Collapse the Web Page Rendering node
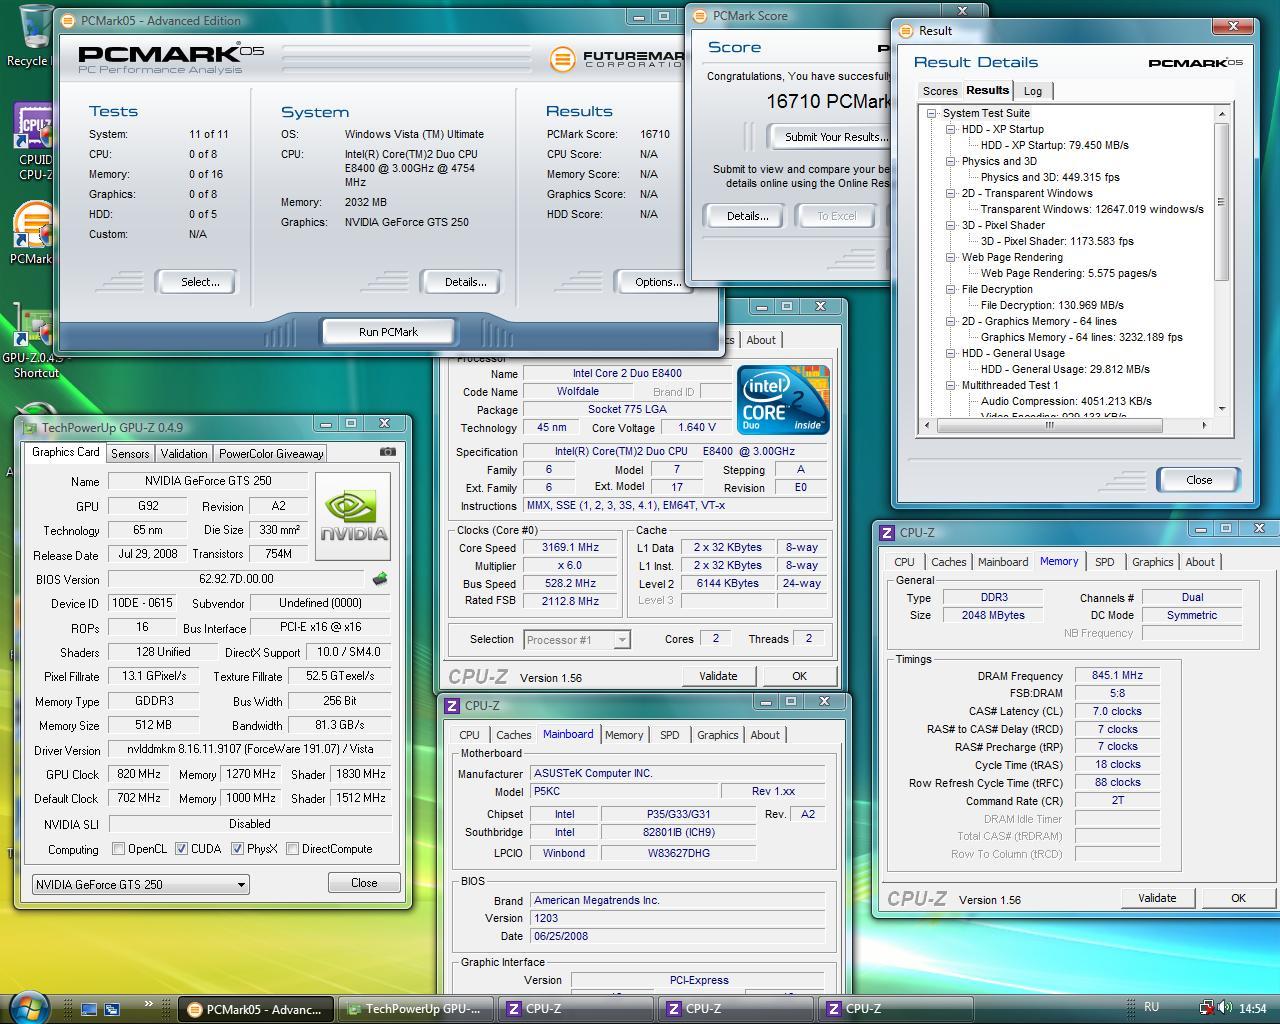The image size is (1280, 1024). click(x=951, y=258)
